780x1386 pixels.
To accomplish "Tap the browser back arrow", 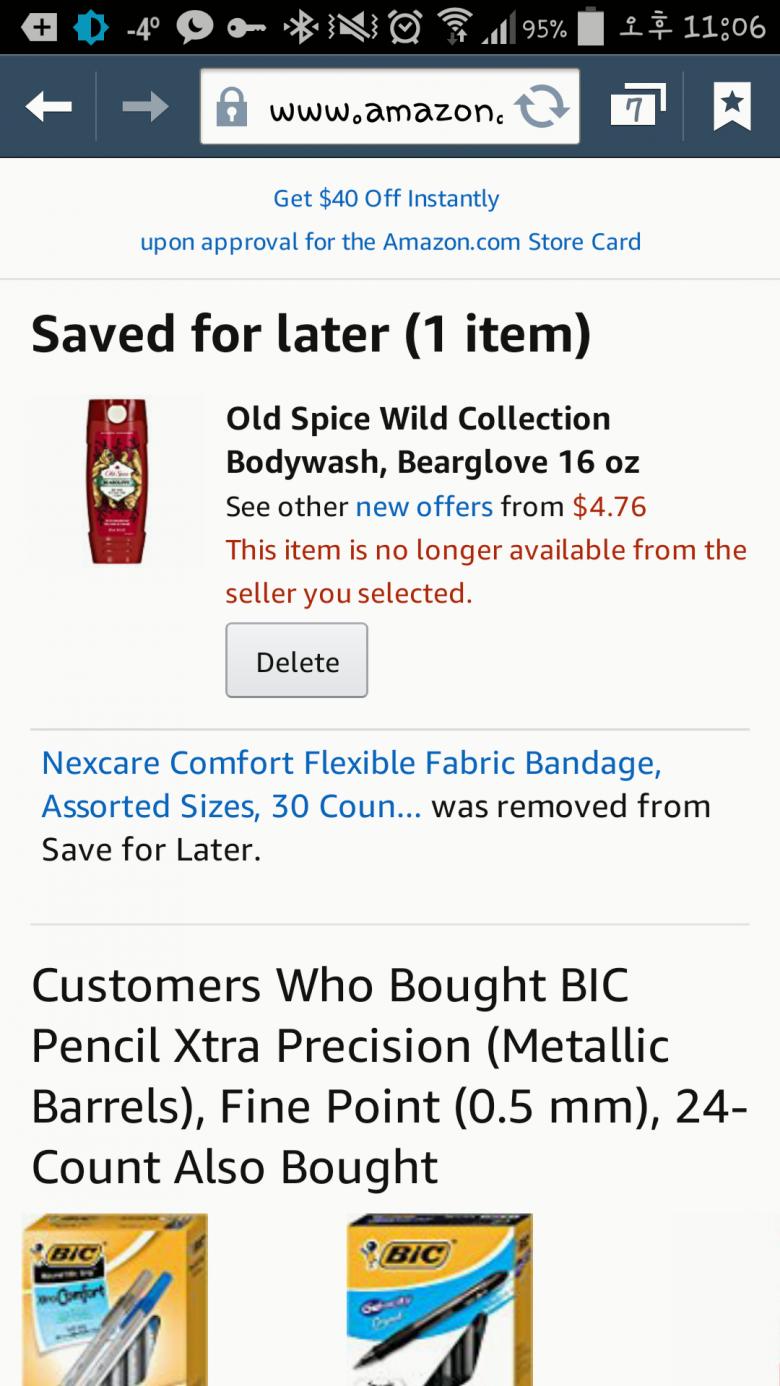I will [48, 106].
